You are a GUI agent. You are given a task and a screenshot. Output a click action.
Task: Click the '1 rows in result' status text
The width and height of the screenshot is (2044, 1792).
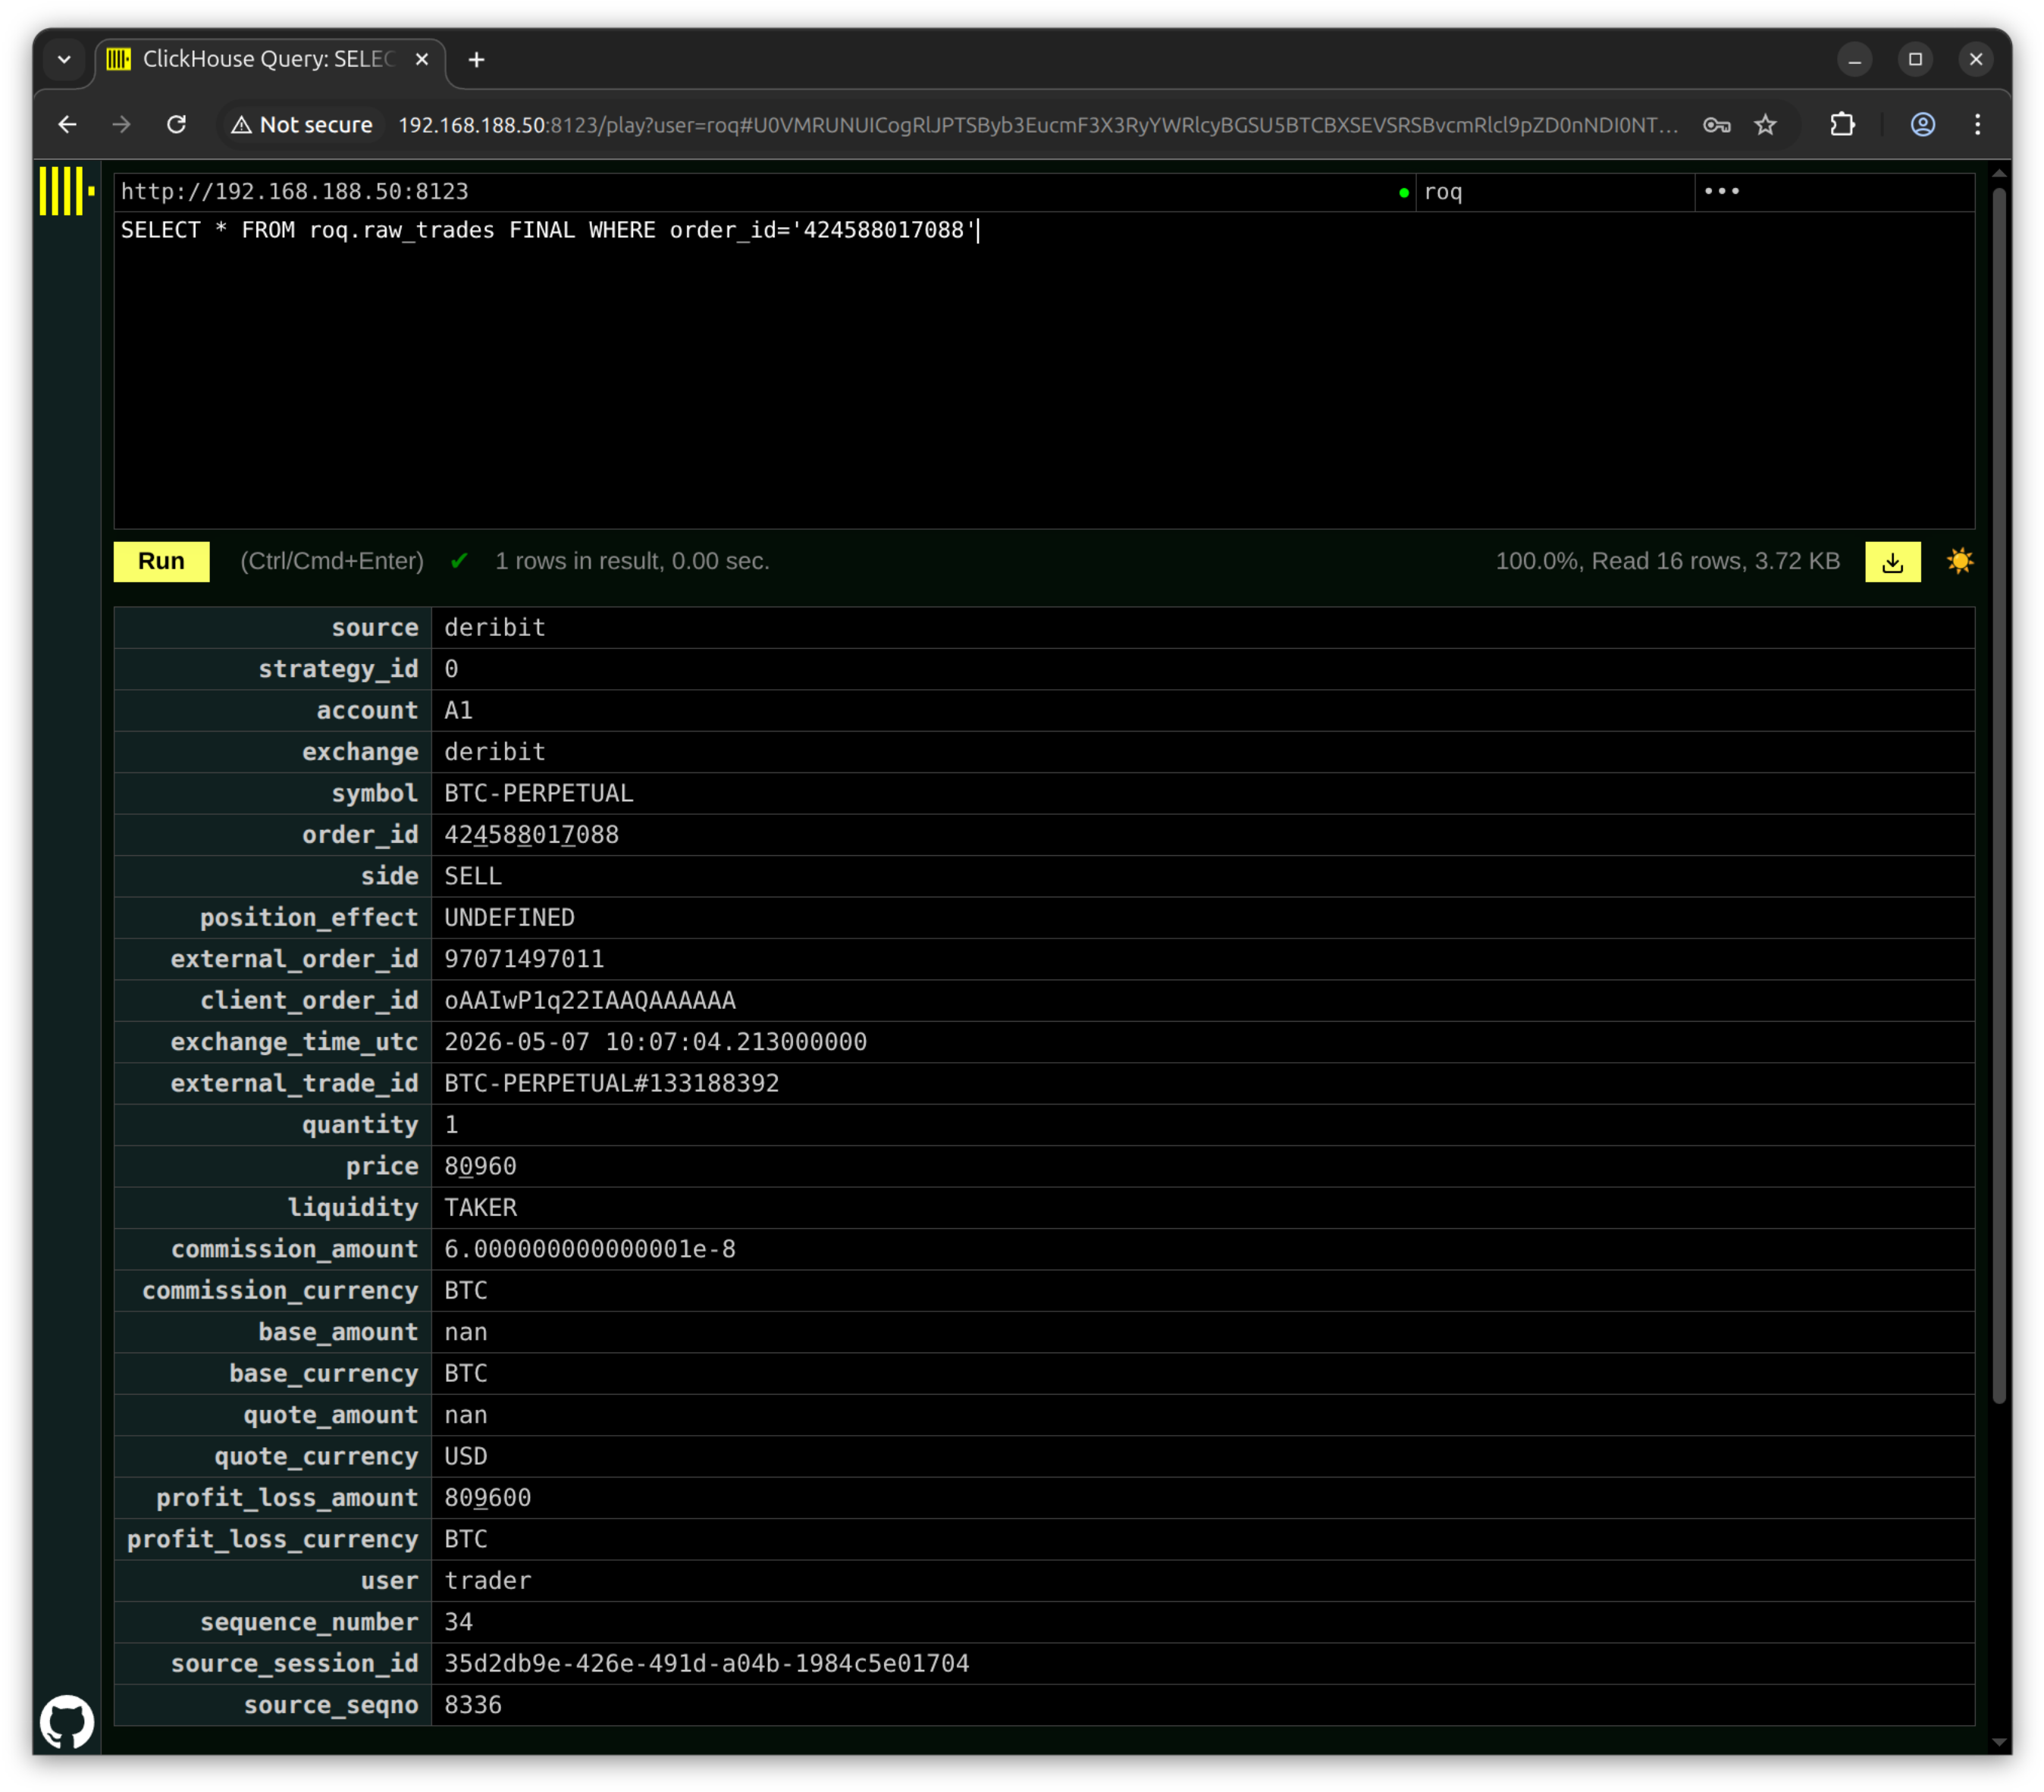(632, 562)
